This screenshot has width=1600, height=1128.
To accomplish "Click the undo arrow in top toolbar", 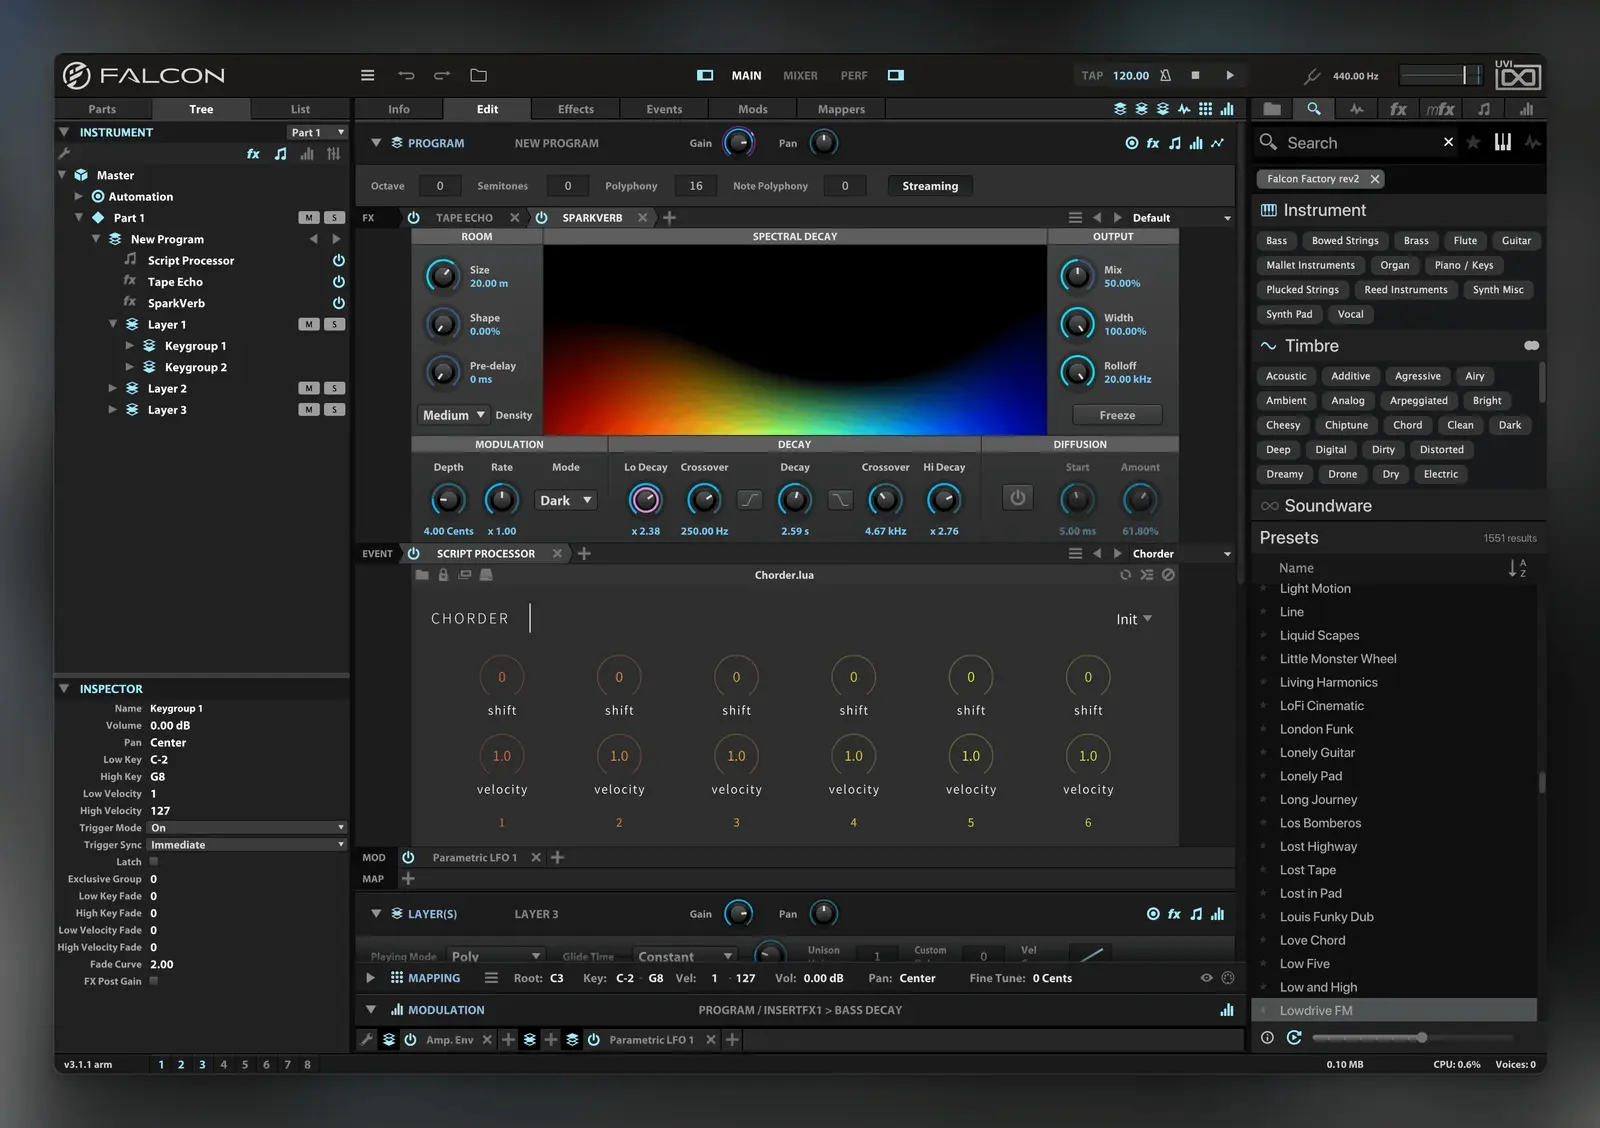I will click(x=406, y=75).
